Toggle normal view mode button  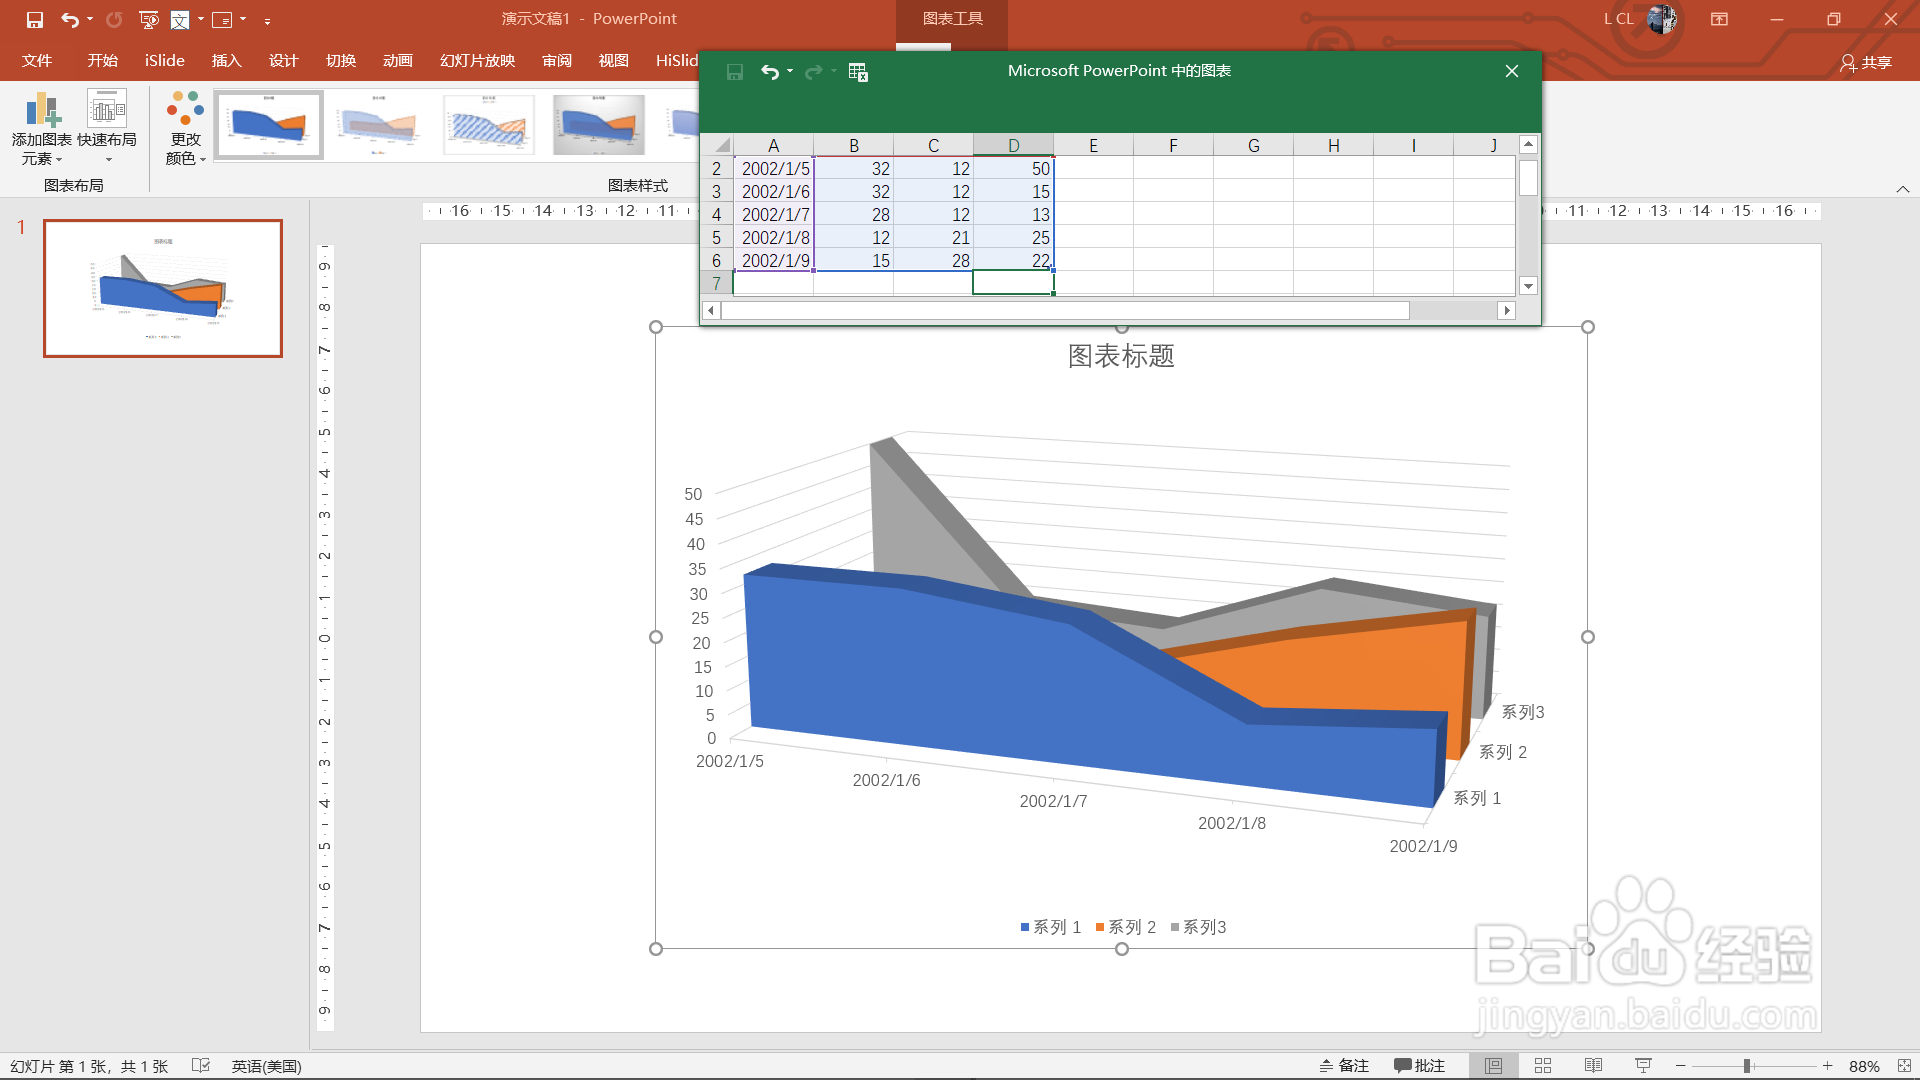pyautogui.click(x=1493, y=1066)
